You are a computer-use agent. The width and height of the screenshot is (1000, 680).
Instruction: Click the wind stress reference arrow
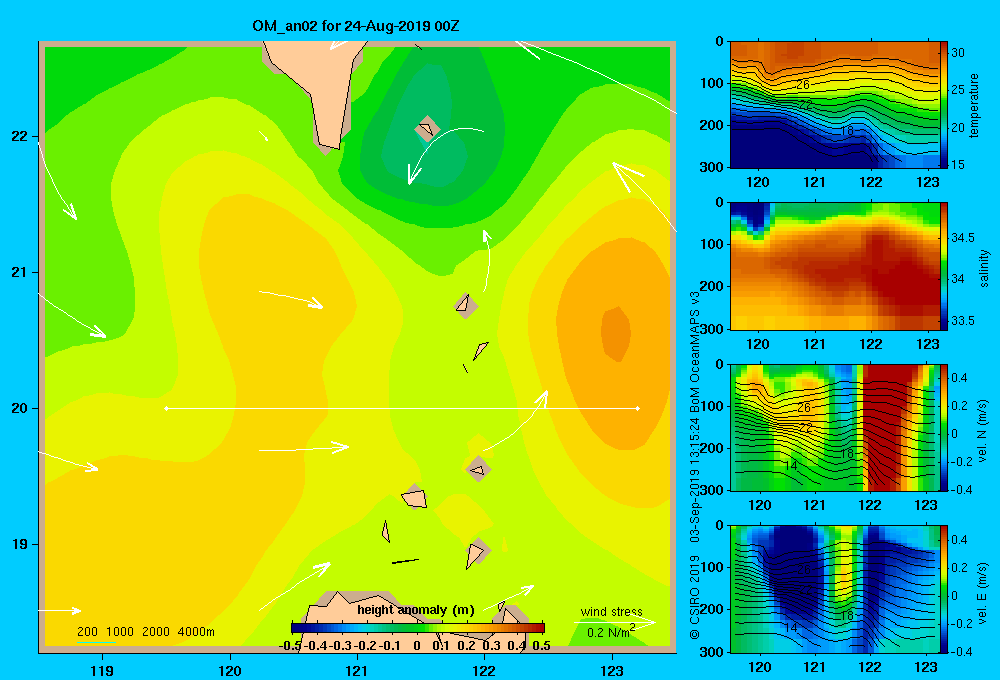[x=614, y=622]
